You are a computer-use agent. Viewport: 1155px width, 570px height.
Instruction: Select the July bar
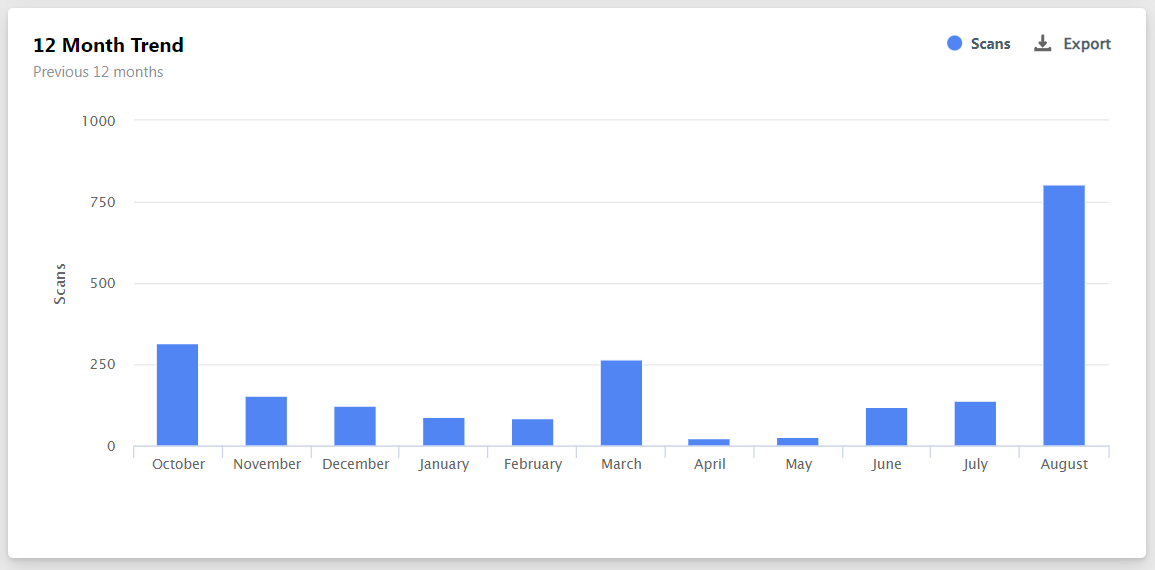point(975,424)
